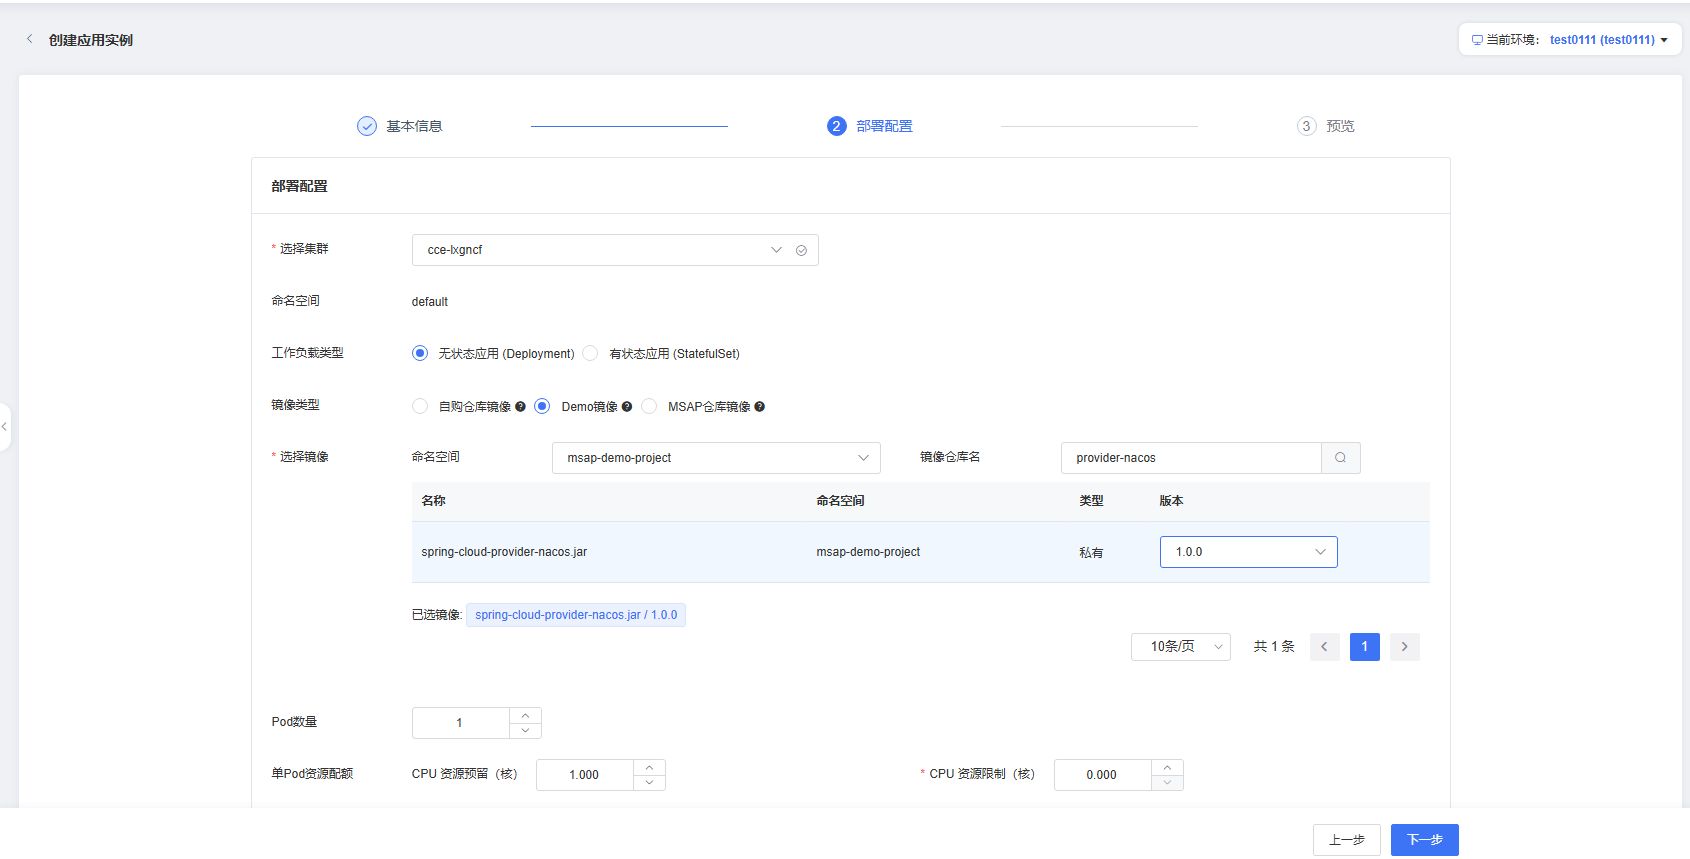This screenshot has width=1690, height=859.
Task: Click the 私有 type cell
Action: pyautogui.click(x=1091, y=553)
